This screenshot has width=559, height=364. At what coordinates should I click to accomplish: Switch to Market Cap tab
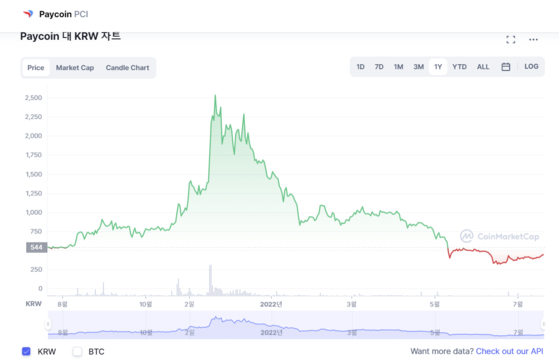pyautogui.click(x=75, y=68)
